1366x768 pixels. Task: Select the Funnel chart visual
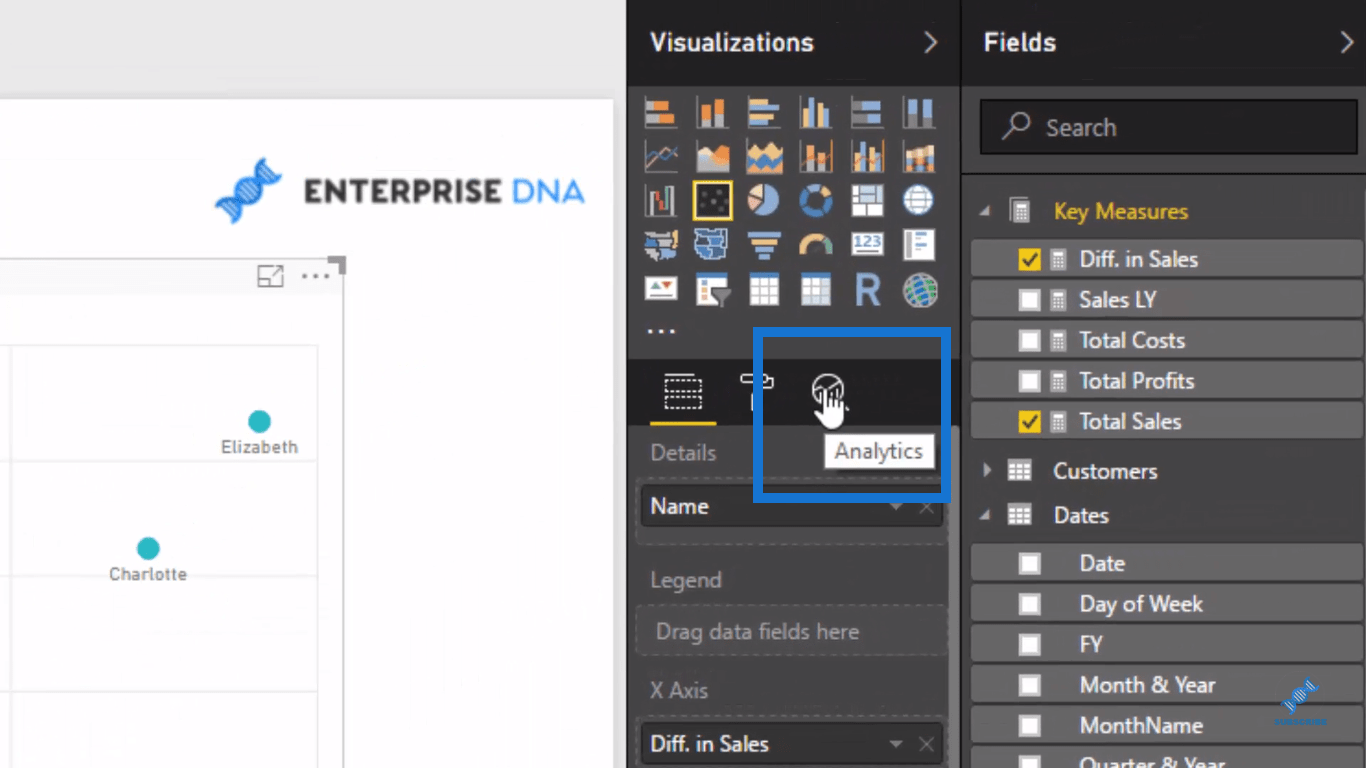(764, 245)
